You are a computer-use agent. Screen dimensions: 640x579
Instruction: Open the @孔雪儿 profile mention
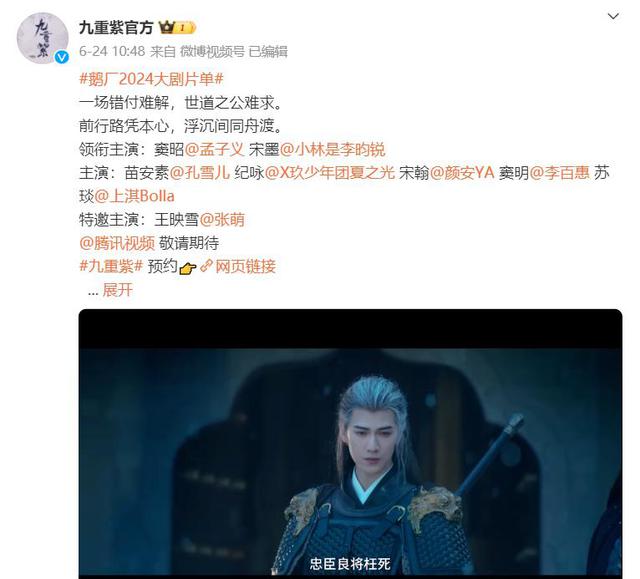(200, 173)
